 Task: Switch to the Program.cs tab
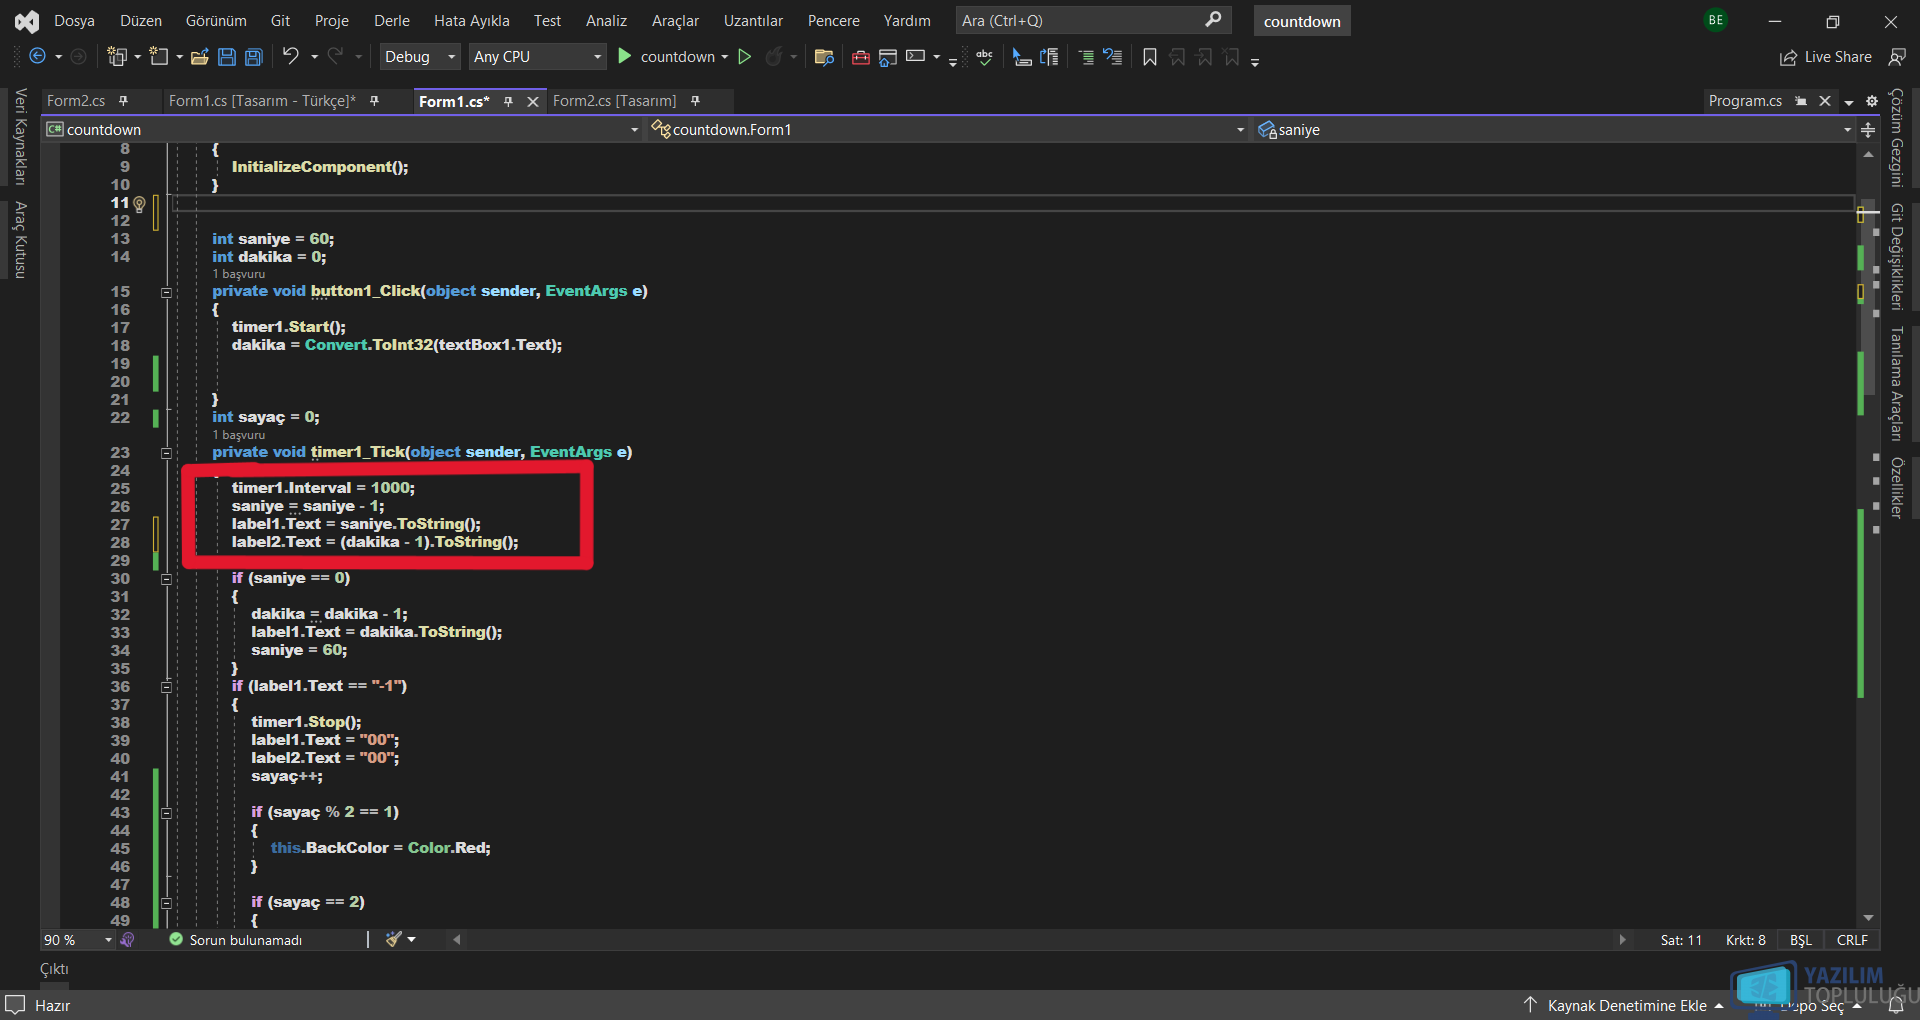point(1745,101)
